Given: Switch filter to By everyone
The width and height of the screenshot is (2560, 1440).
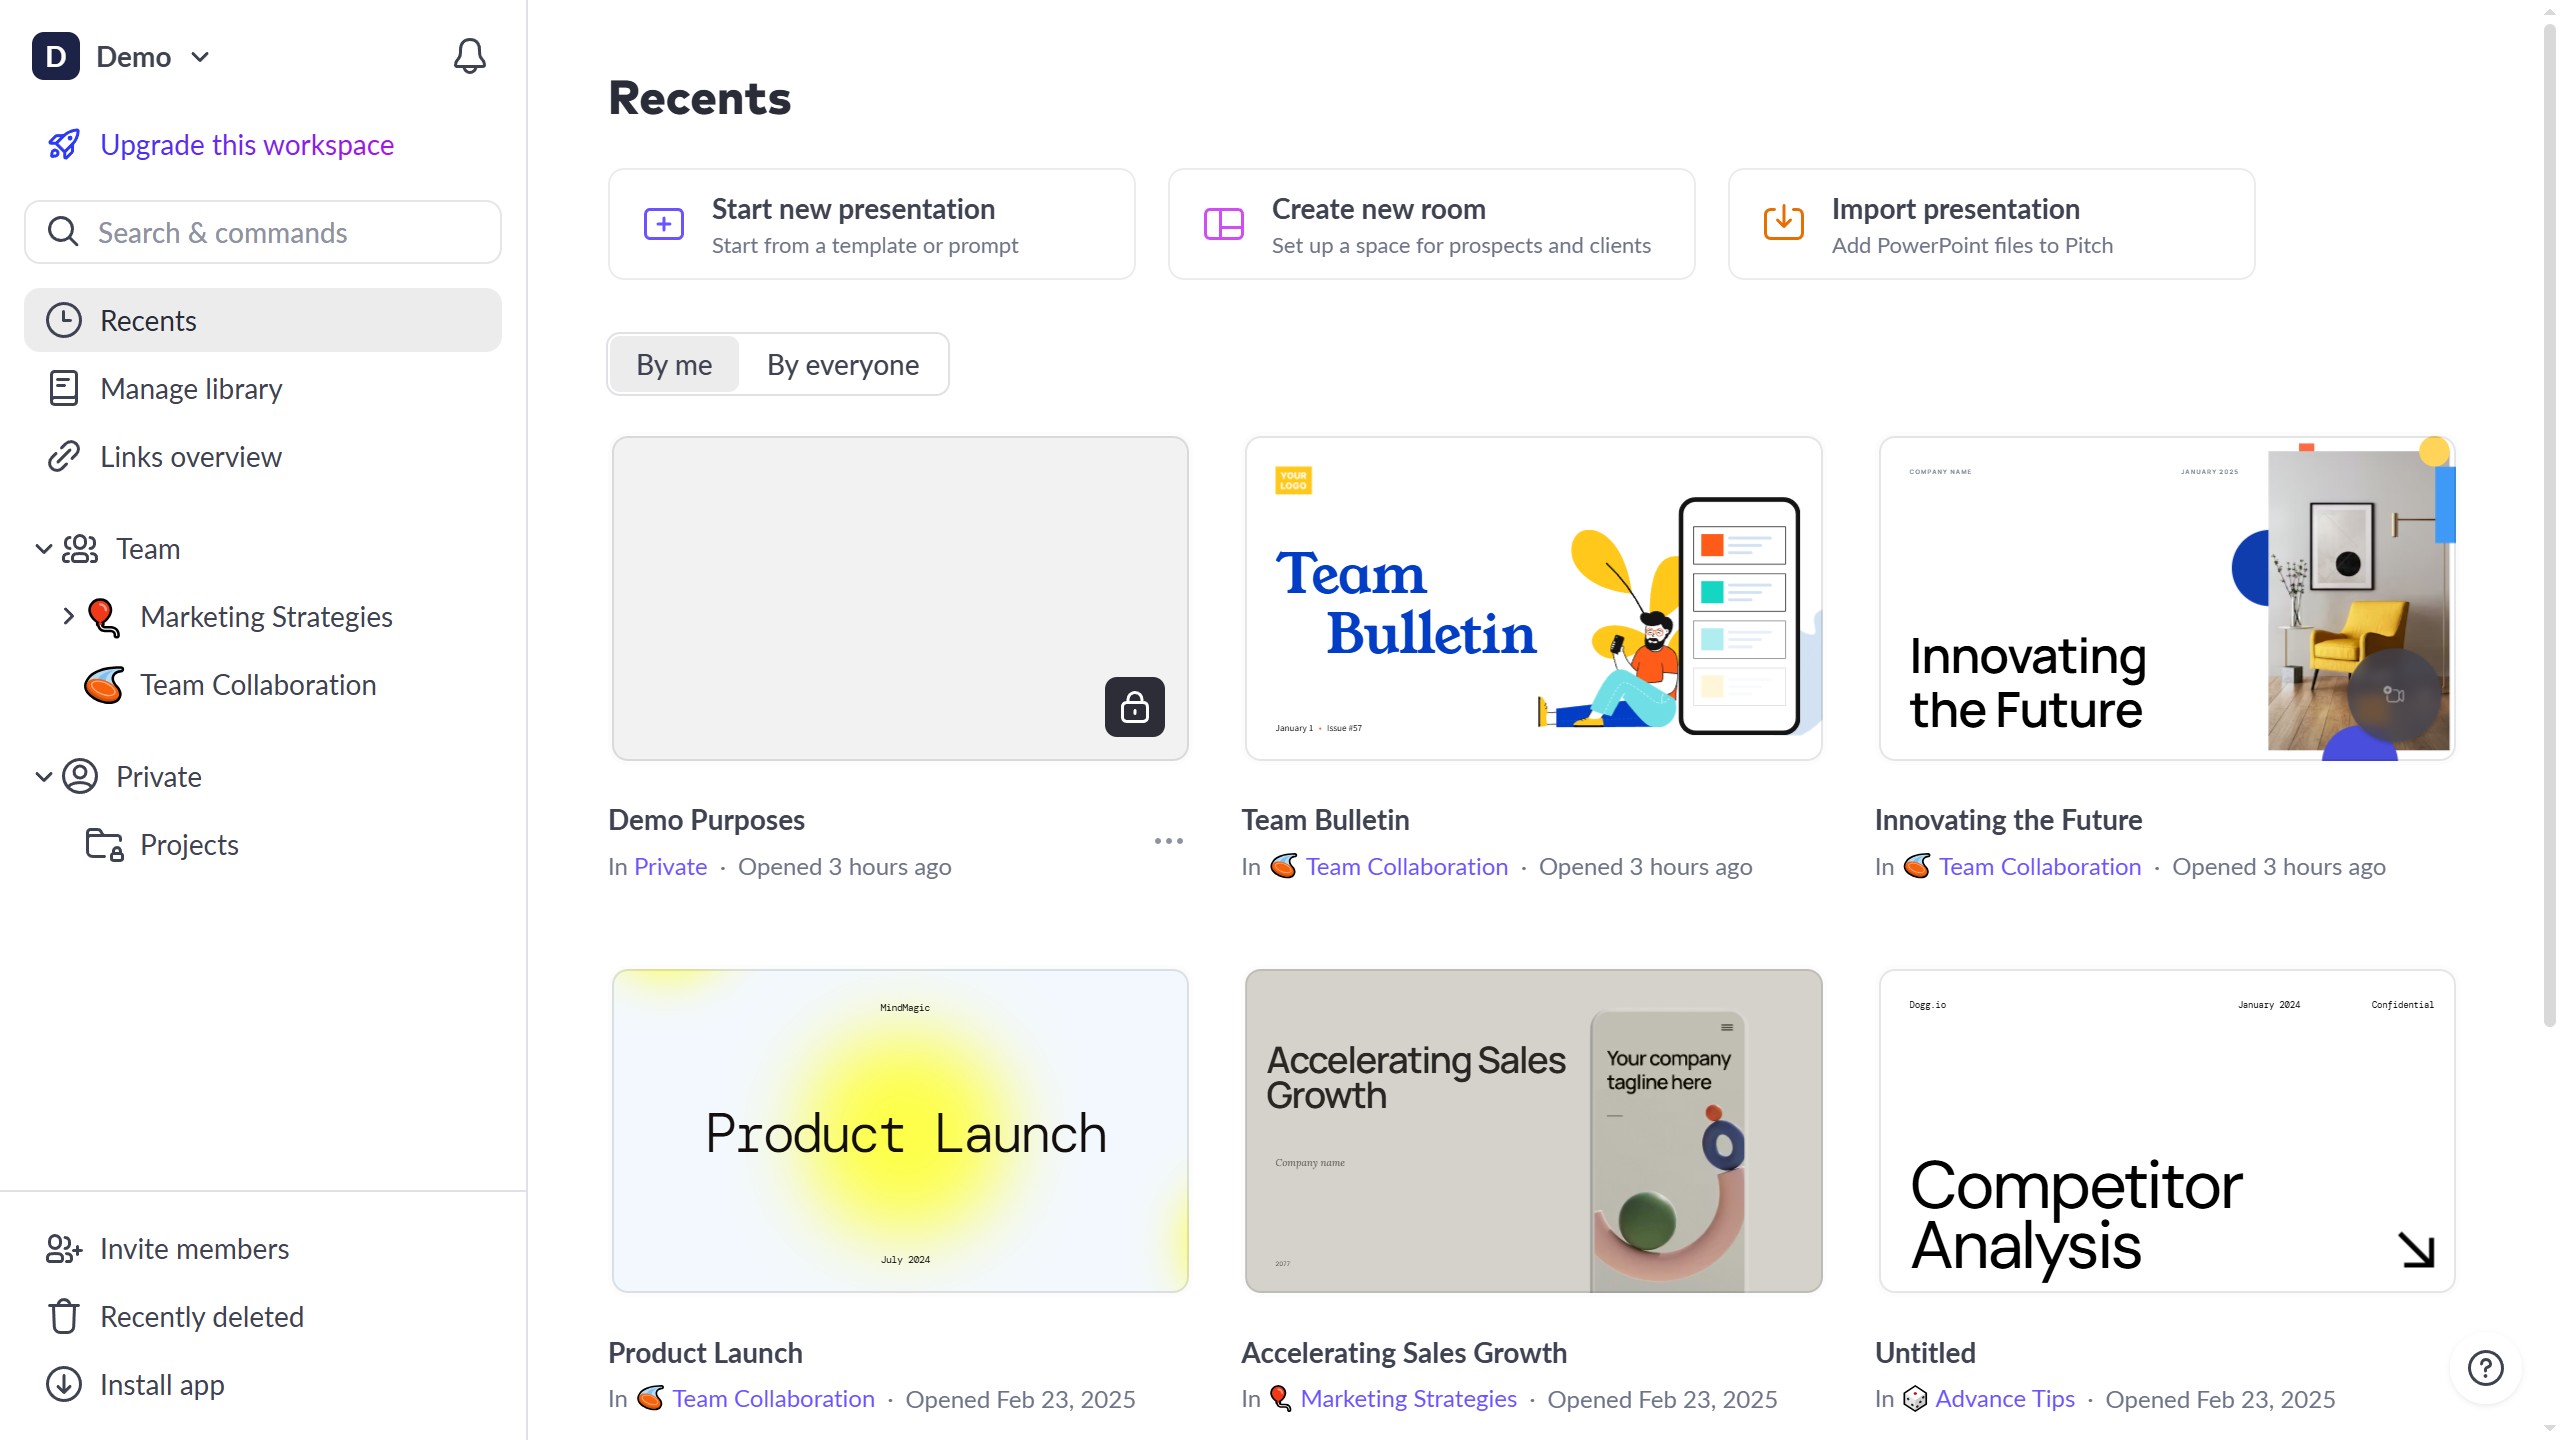Looking at the screenshot, I should [842, 365].
